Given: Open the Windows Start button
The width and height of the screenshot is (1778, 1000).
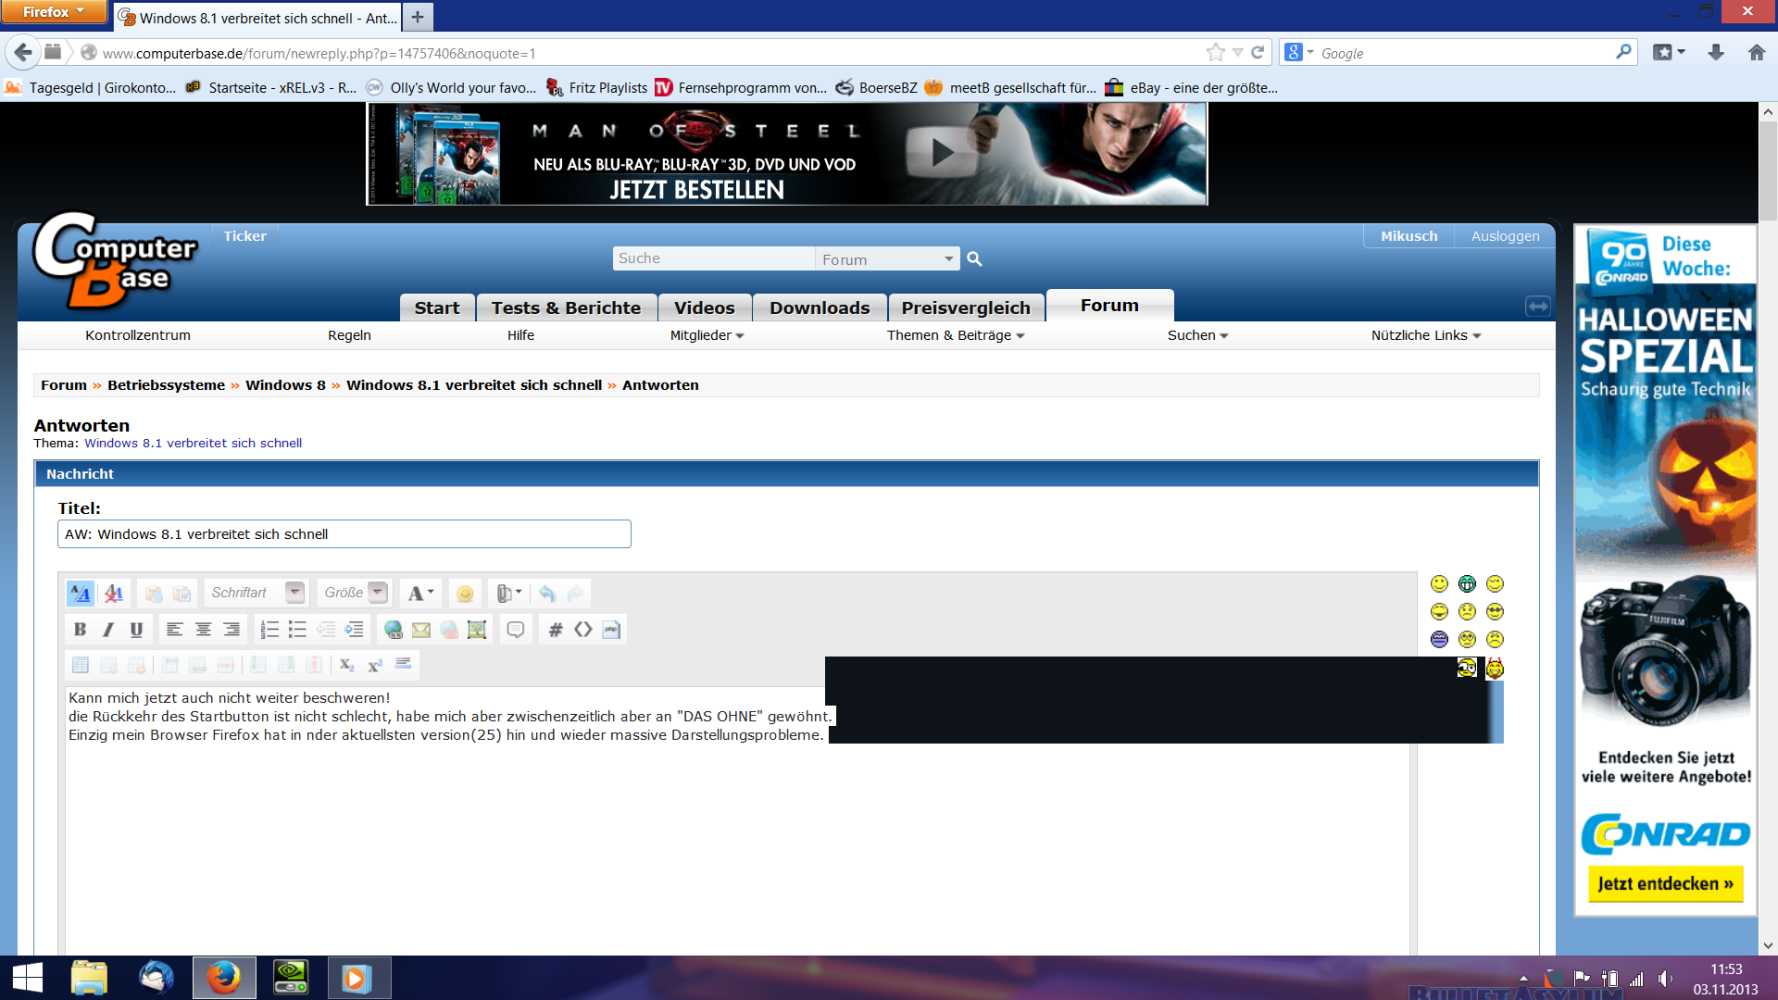Looking at the screenshot, I should coord(27,978).
